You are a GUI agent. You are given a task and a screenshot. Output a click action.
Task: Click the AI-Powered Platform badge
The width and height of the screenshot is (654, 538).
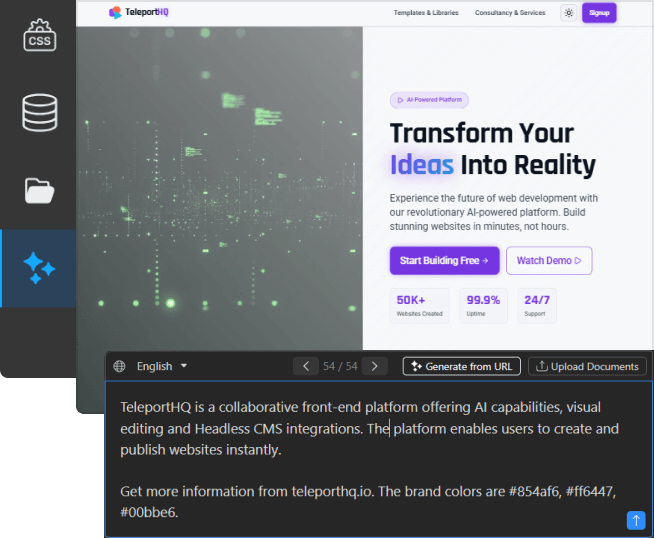tap(429, 100)
